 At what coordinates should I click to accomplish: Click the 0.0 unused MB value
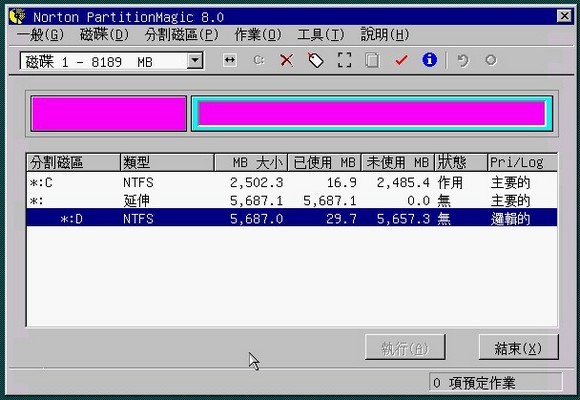pyautogui.click(x=418, y=201)
